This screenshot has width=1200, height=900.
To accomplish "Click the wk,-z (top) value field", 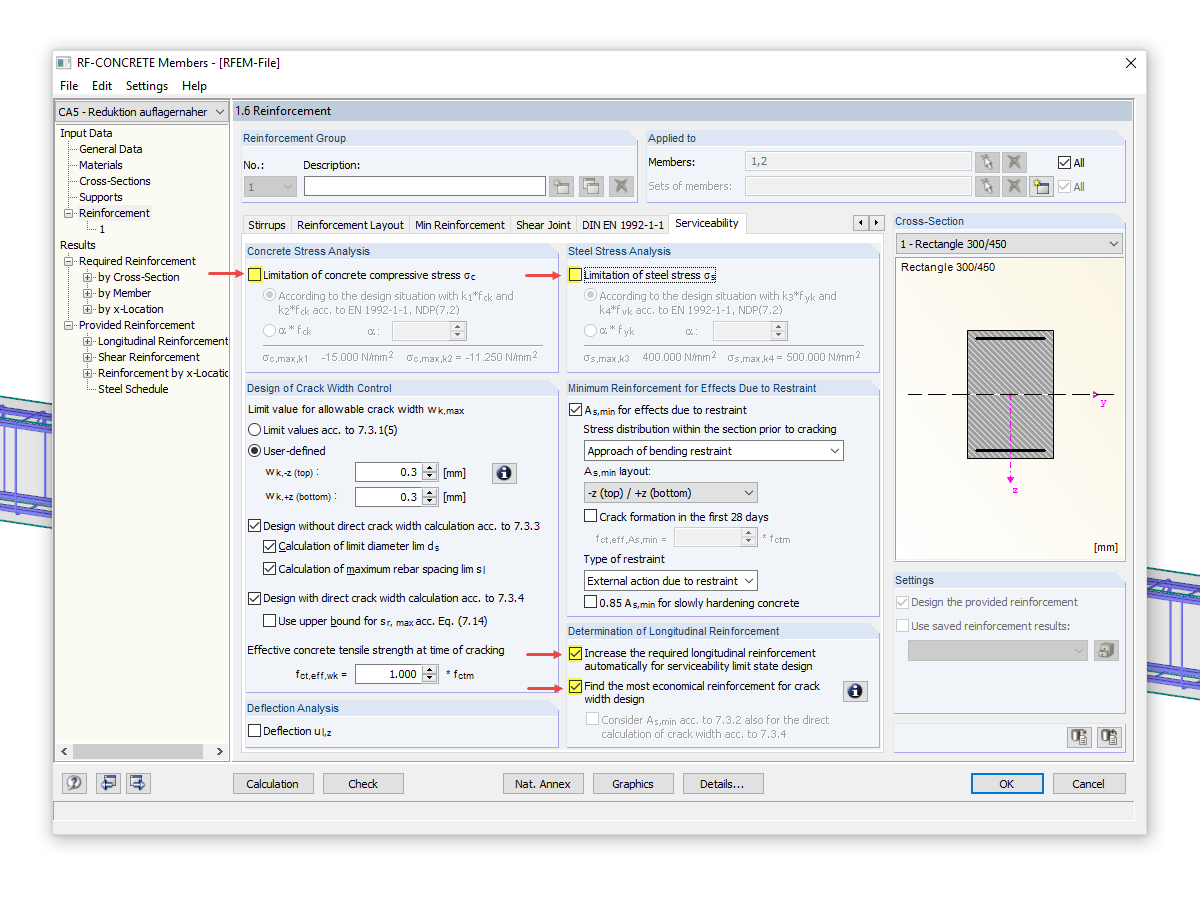I will 389,473.
